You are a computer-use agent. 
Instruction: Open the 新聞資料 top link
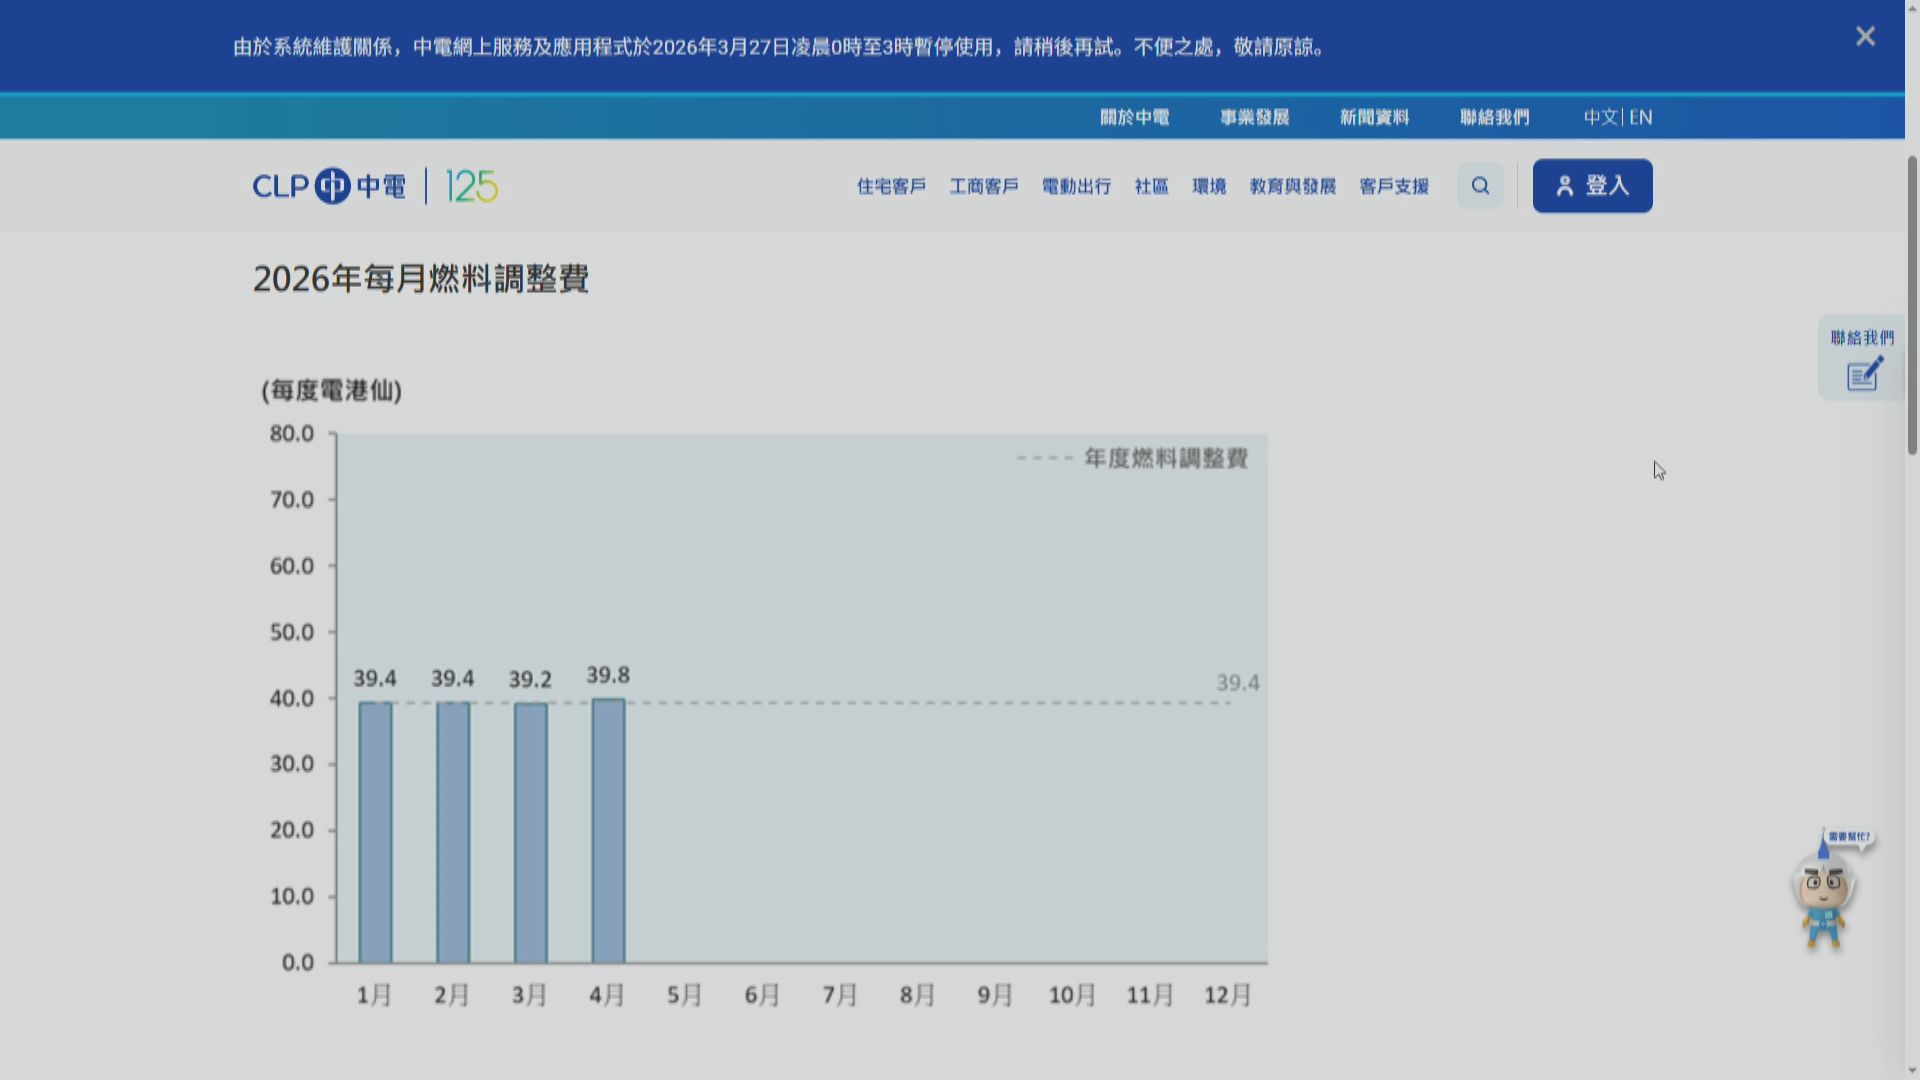click(1374, 117)
